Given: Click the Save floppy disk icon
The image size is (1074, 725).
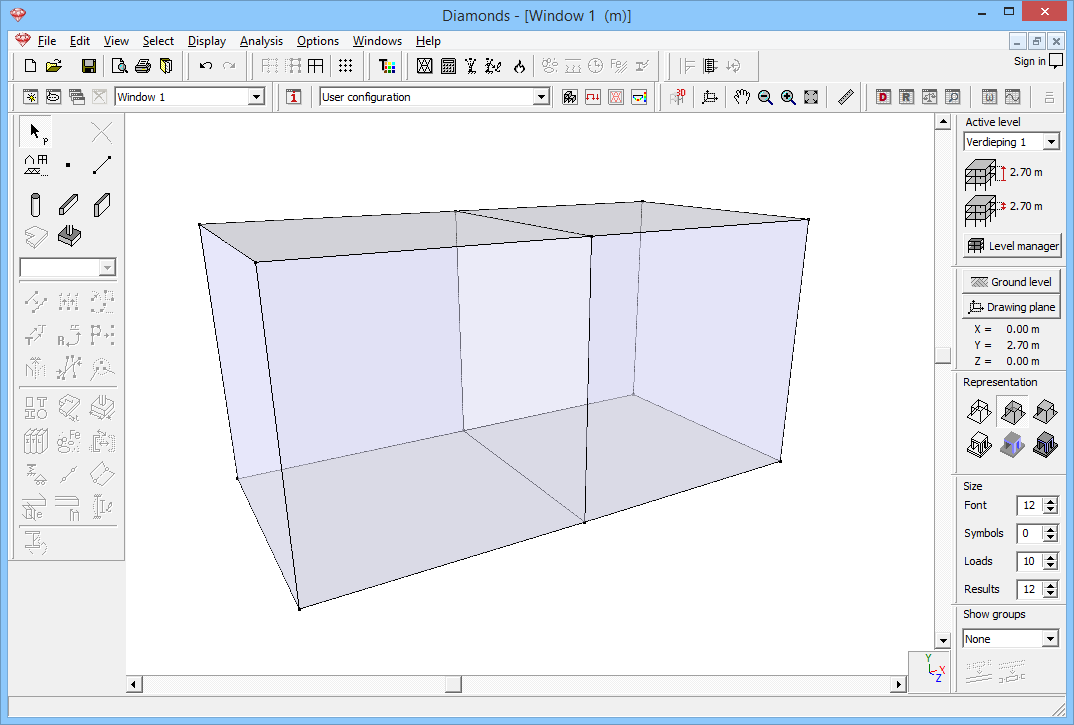Looking at the screenshot, I should click(x=89, y=66).
